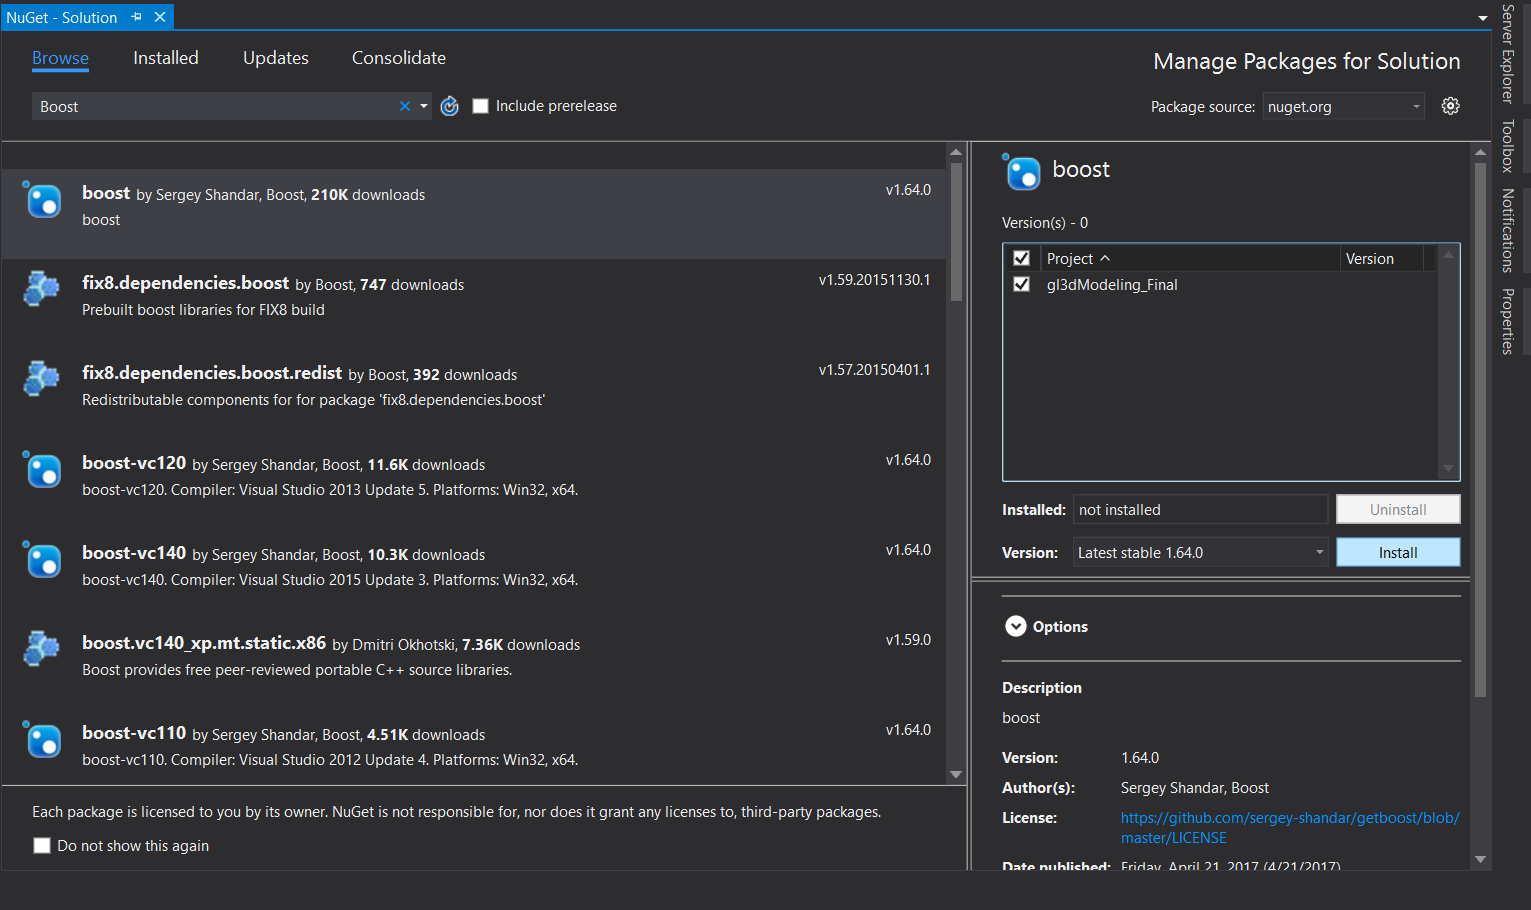This screenshot has height=910, width=1531.
Task: Open the Notifications side tab
Action: pyautogui.click(x=1508, y=231)
